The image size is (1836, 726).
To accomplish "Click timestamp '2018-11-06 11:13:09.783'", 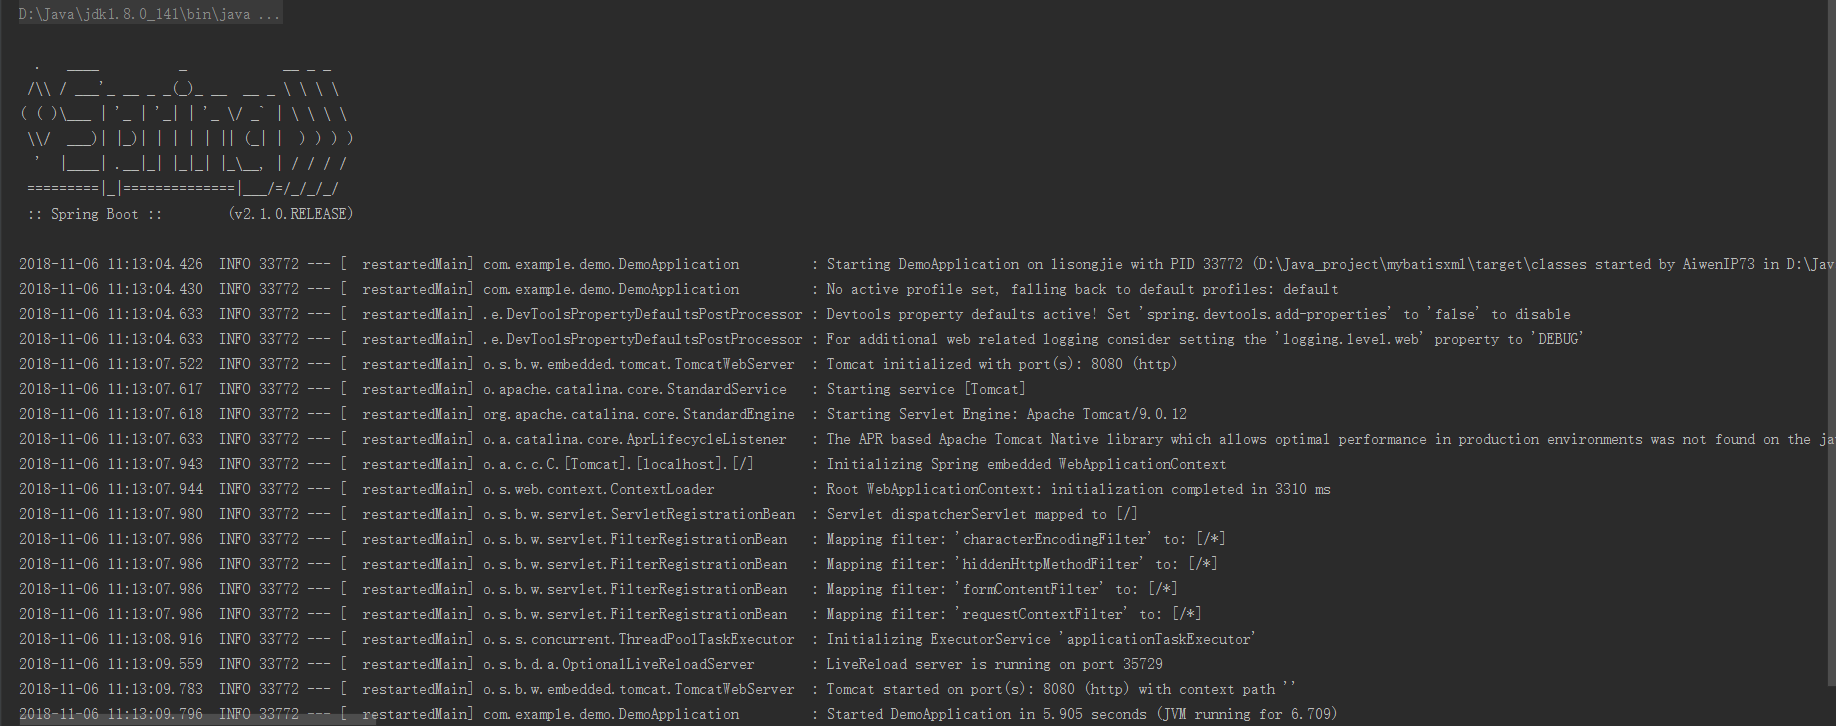I will point(111,689).
